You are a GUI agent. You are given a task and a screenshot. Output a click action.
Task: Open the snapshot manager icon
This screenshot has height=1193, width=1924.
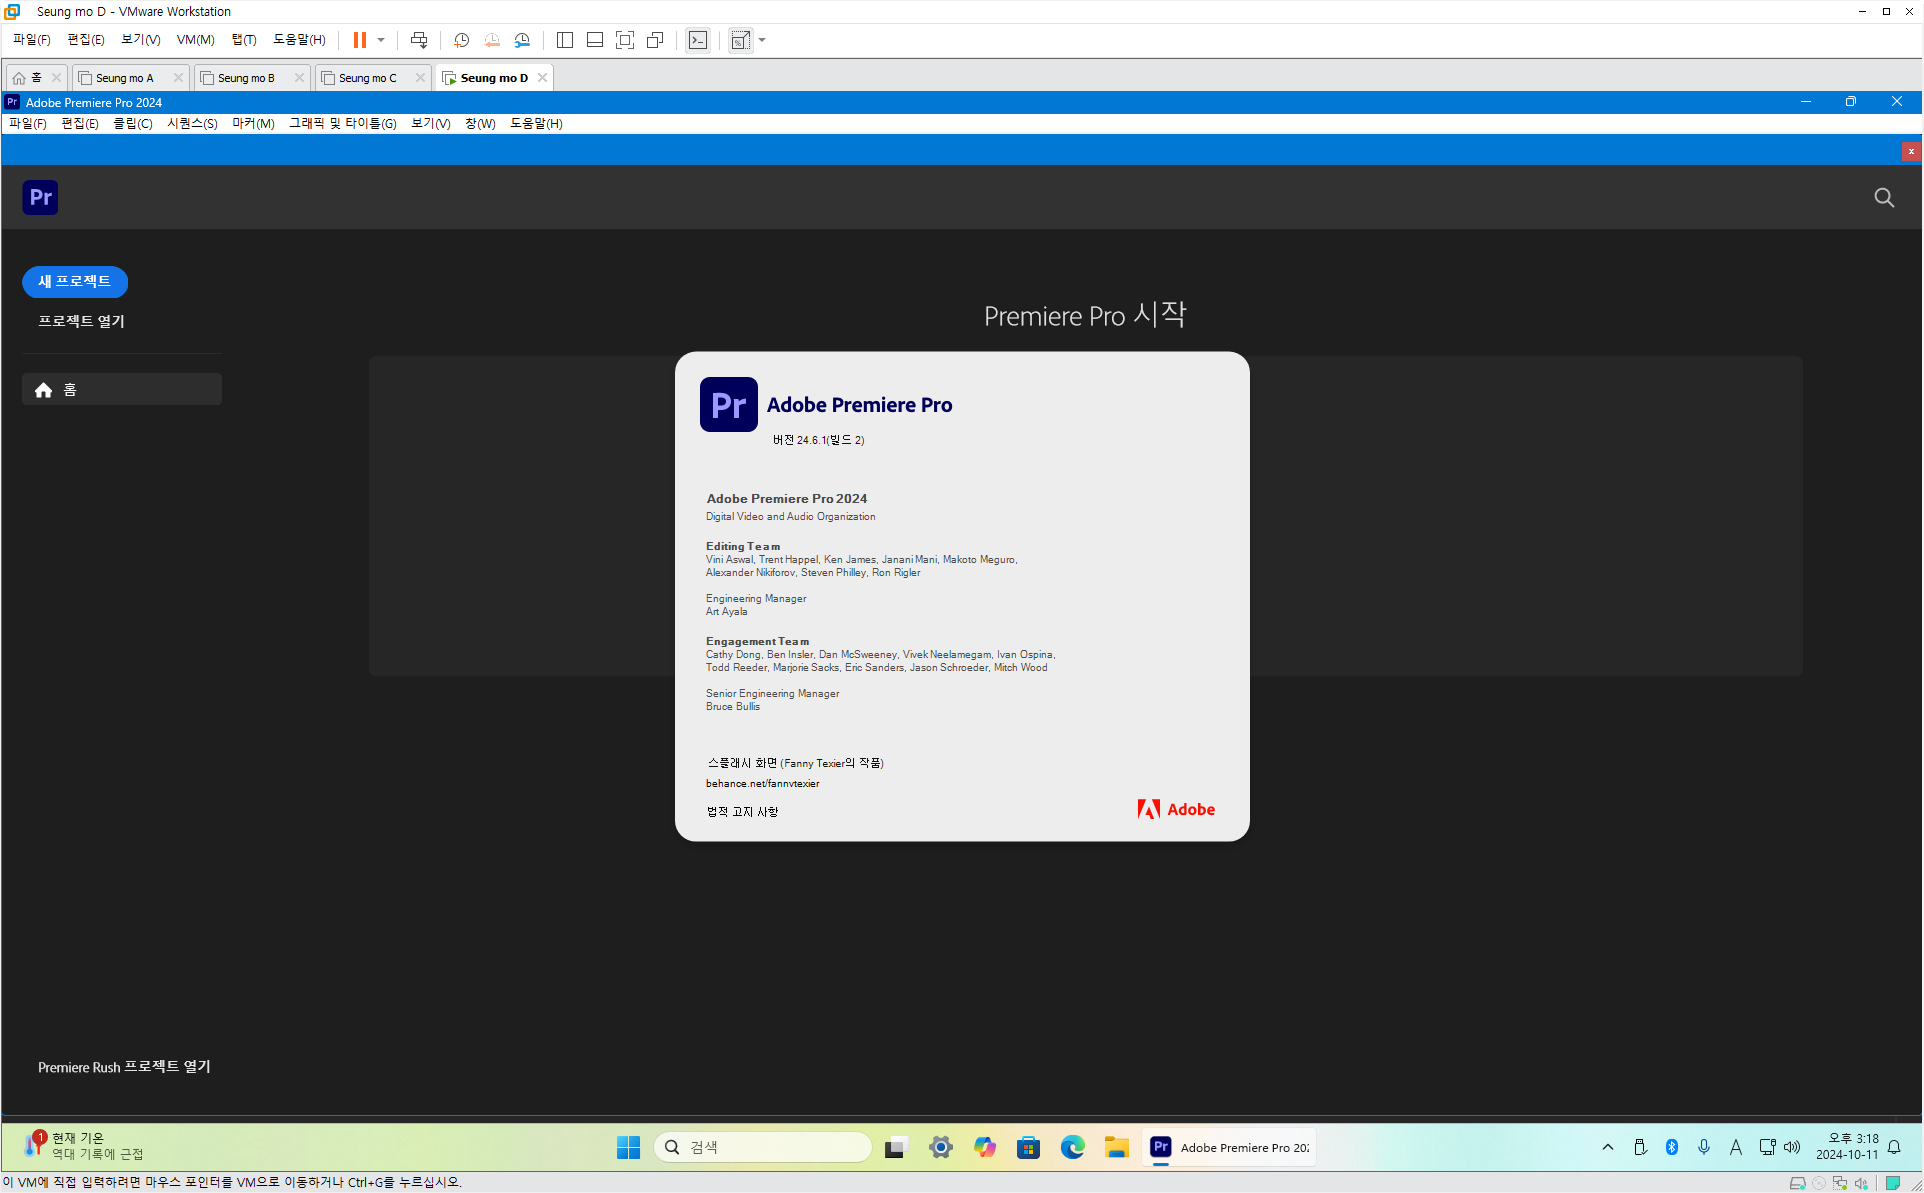coord(522,40)
